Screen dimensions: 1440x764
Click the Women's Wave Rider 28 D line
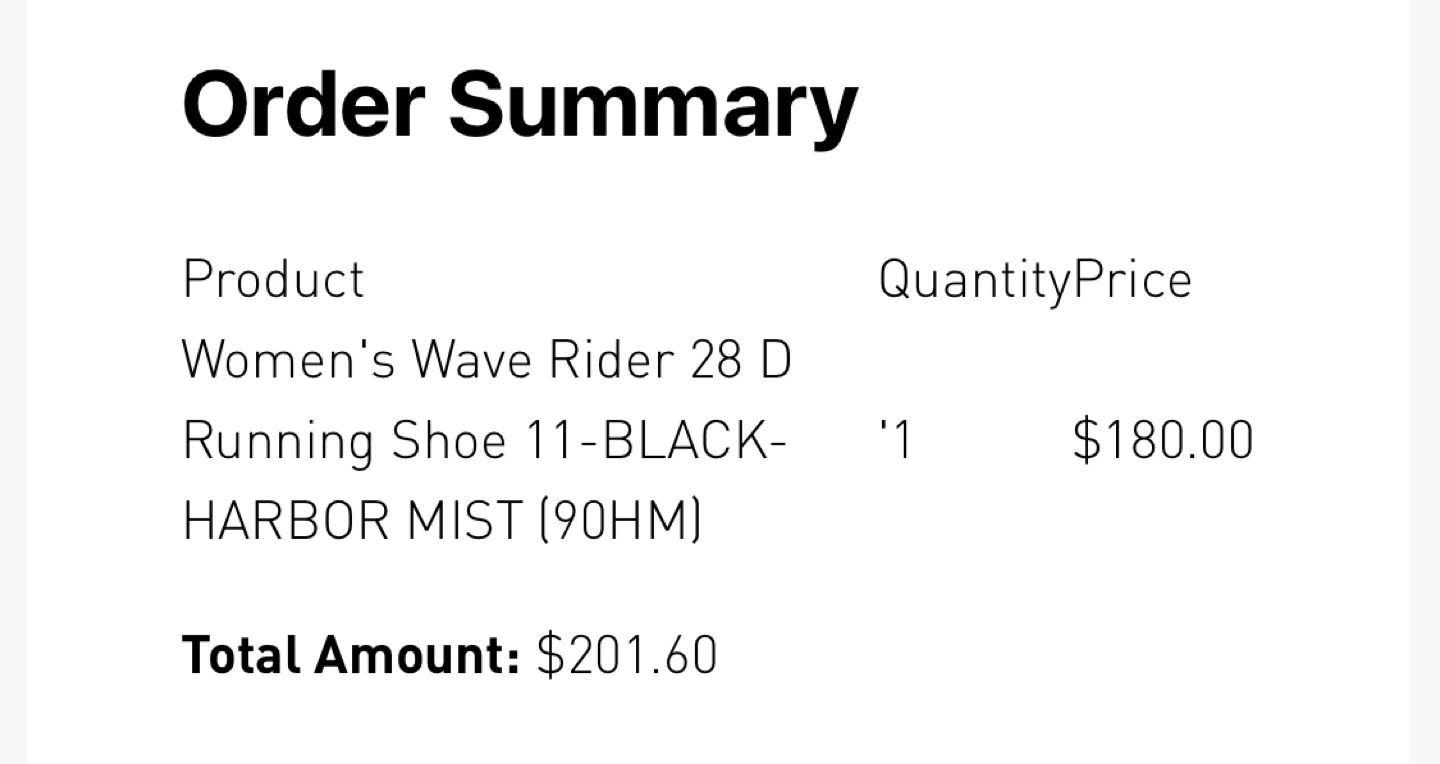click(x=487, y=360)
